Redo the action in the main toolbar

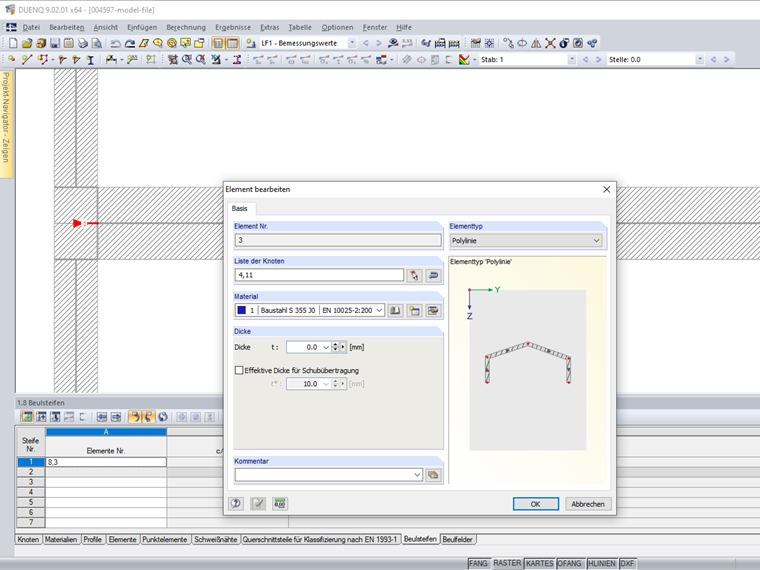click(130, 43)
